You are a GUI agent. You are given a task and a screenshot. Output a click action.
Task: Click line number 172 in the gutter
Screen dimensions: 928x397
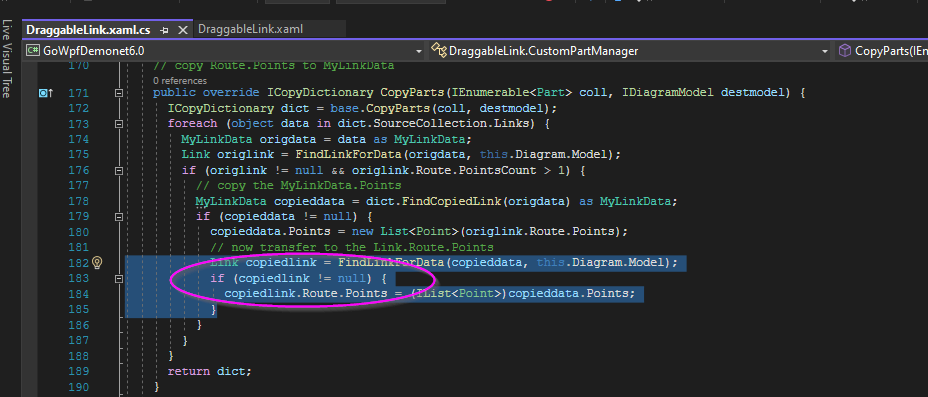coord(79,109)
